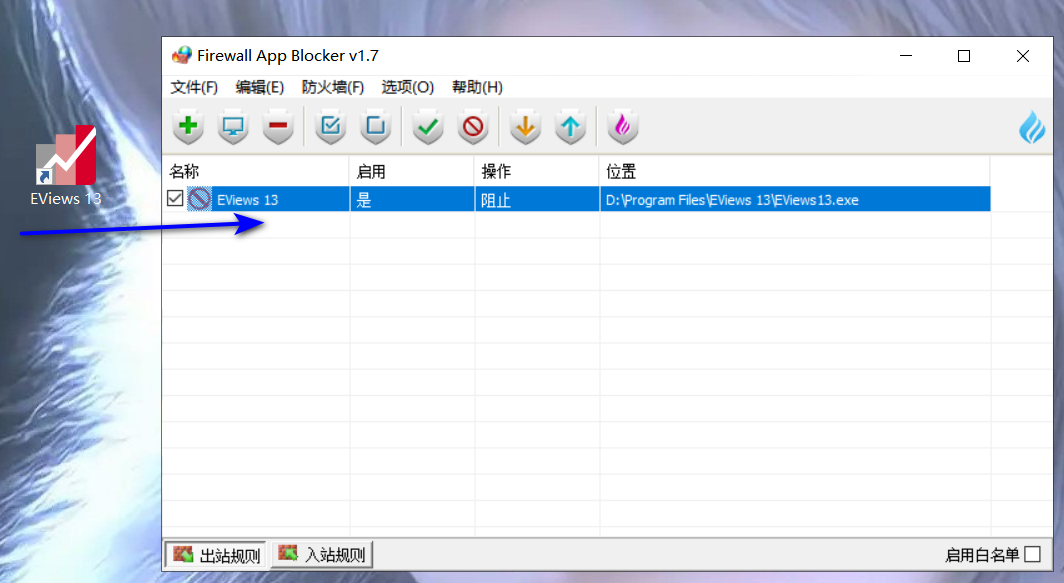
Task: Click the green plus Add application icon
Action: click(188, 126)
